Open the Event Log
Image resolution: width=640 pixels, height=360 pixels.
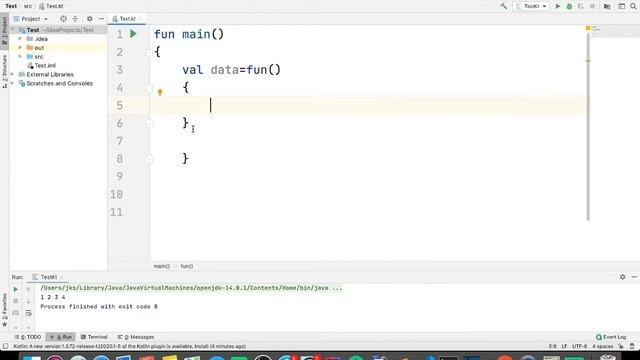pos(611,337)
